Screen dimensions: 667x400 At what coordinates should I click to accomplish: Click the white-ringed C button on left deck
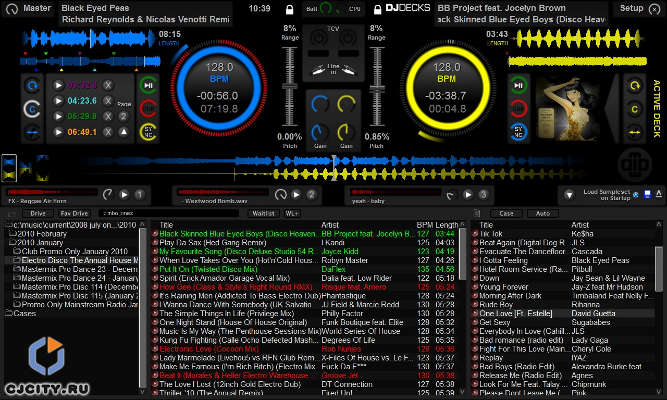(32, 109)
